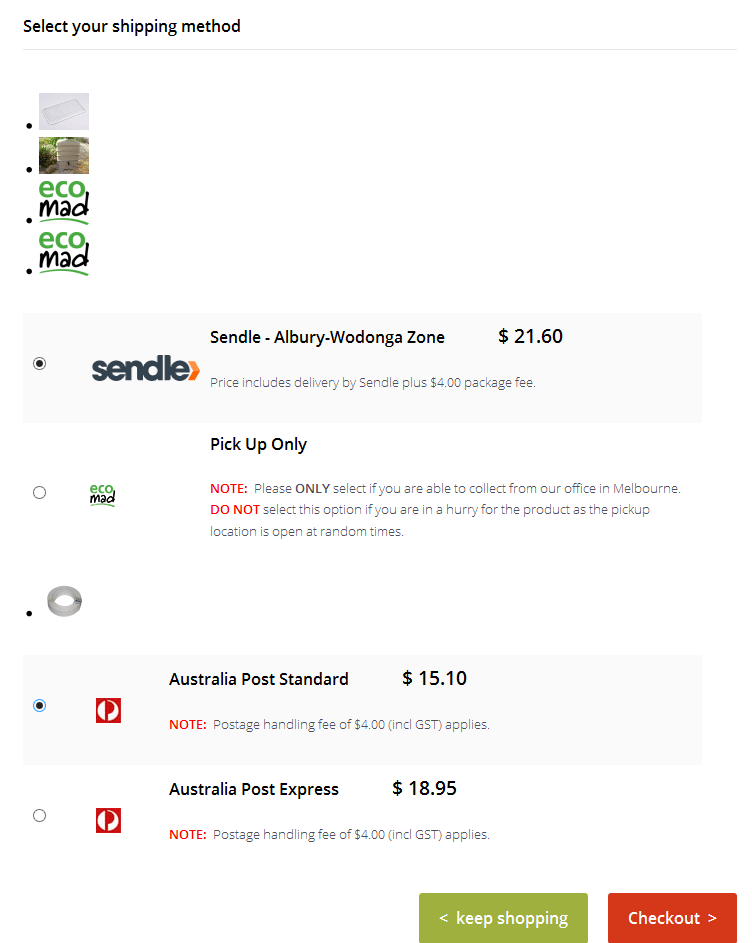
Task: Click the Sendle - Albury-Wodonga Zone title
Action: 327,337
